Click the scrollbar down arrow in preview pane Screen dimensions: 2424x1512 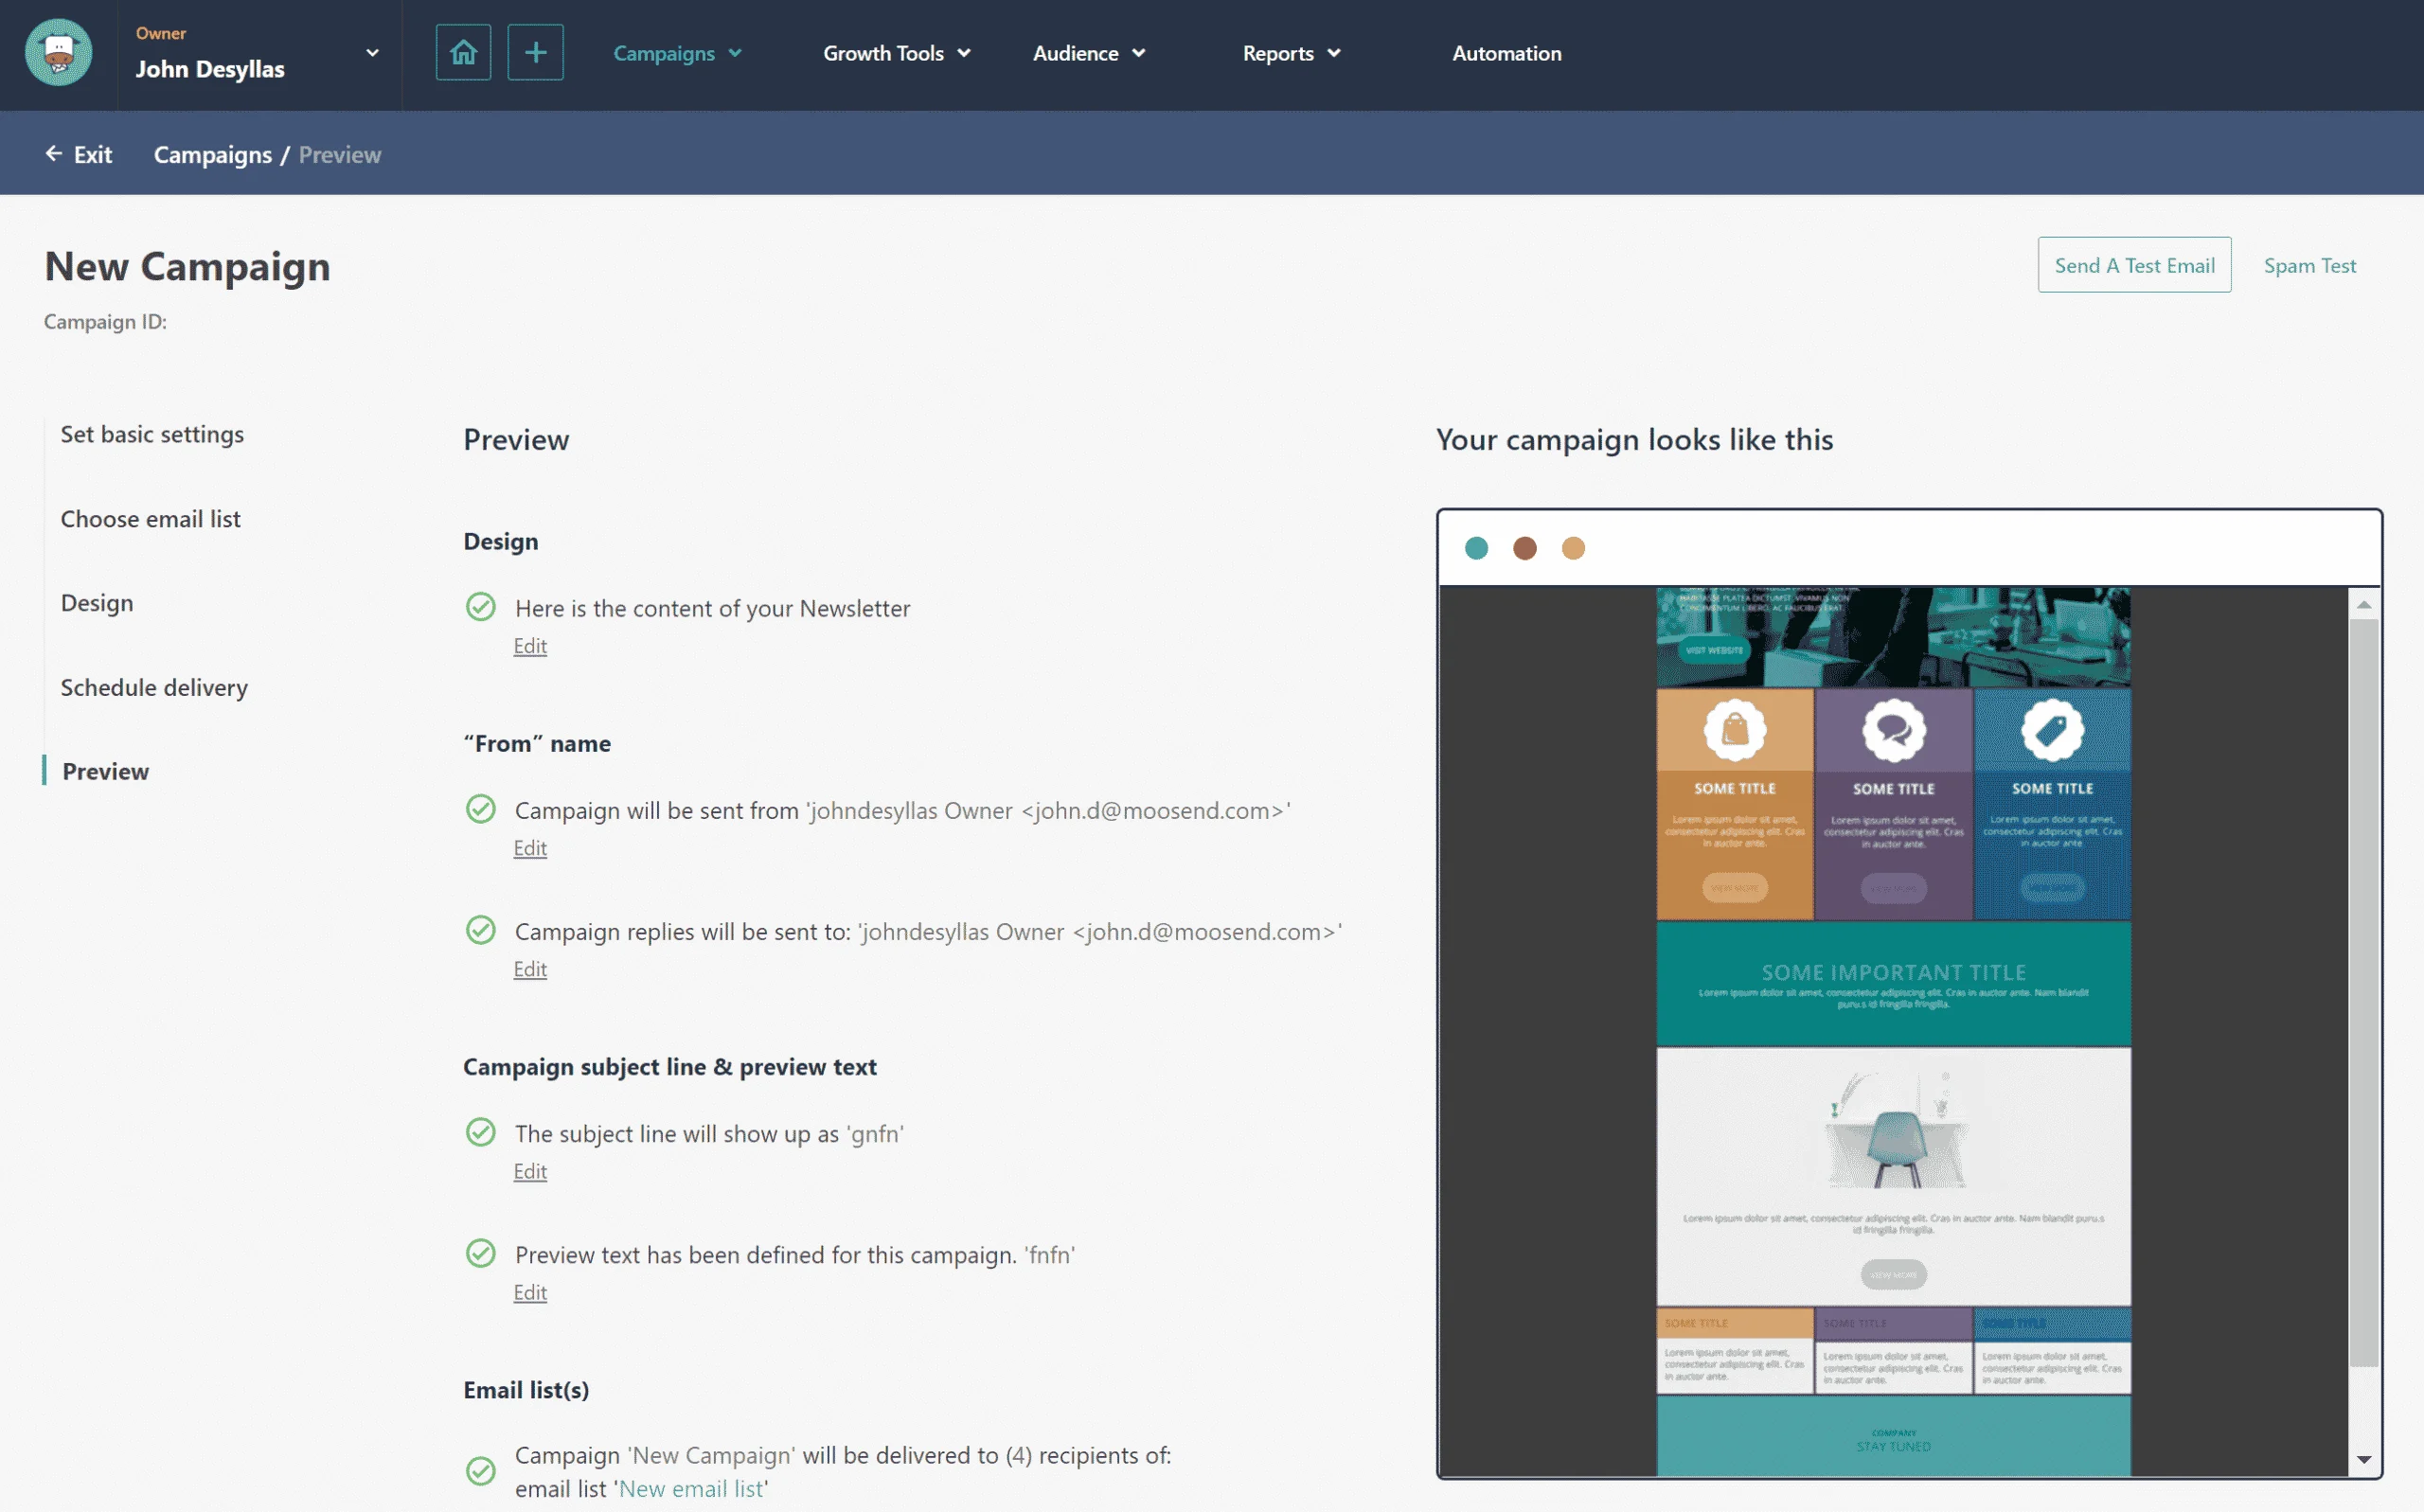click(x=2364, y=1460)
